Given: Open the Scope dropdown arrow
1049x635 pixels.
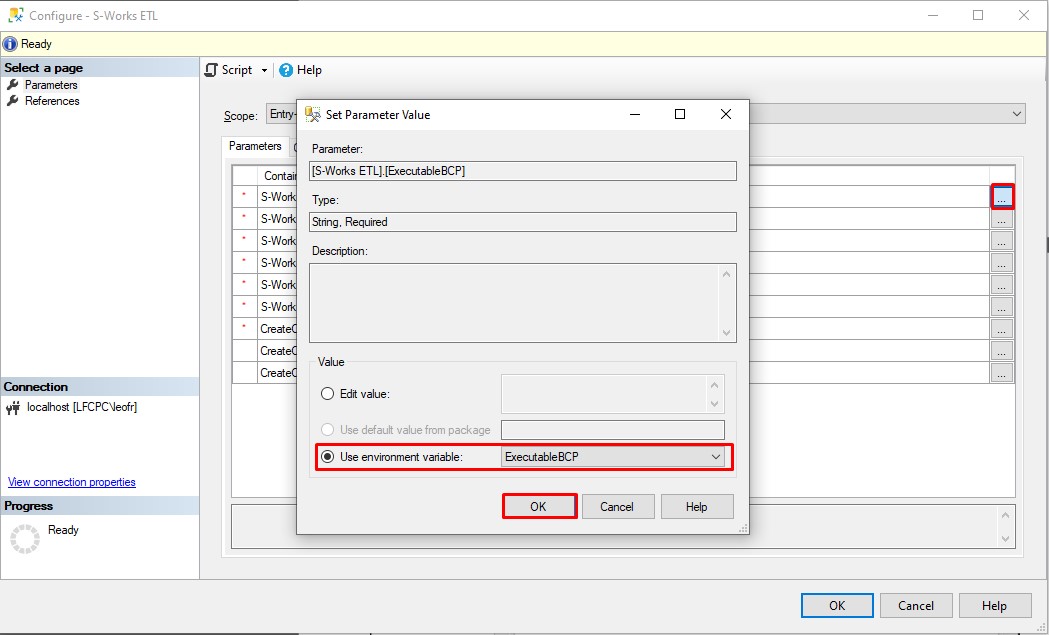Looking at the screenshot, I should [1017, 114].
